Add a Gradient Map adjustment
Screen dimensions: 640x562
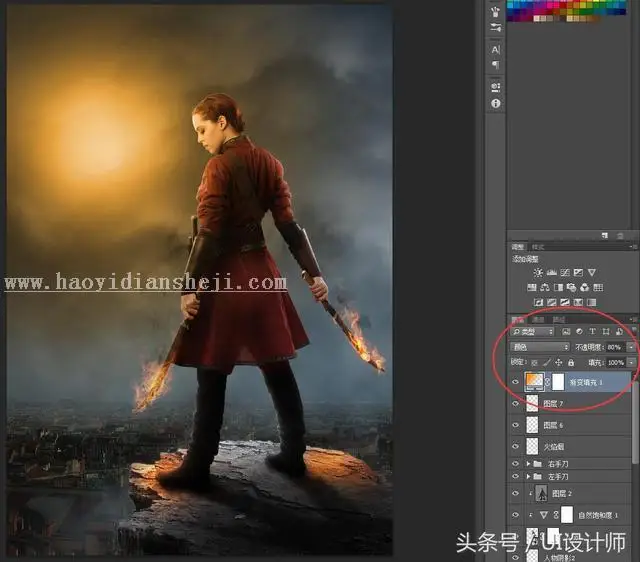click(592, 302)
